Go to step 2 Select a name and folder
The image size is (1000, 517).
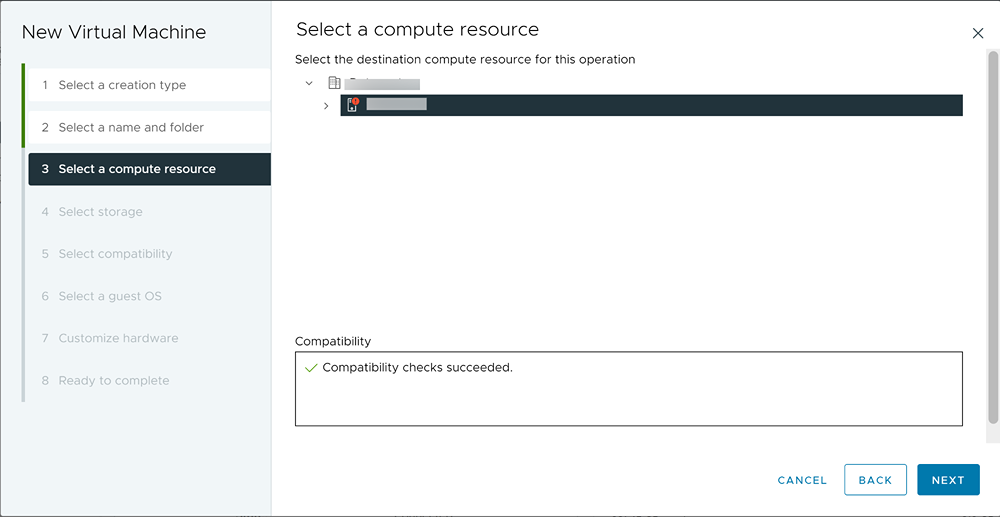click(x=131, y=127)
